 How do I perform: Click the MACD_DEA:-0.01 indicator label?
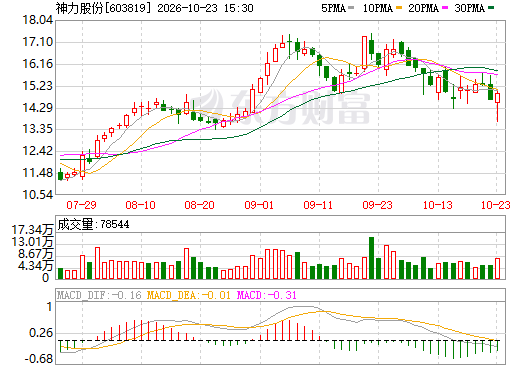[x=189, y=295]
